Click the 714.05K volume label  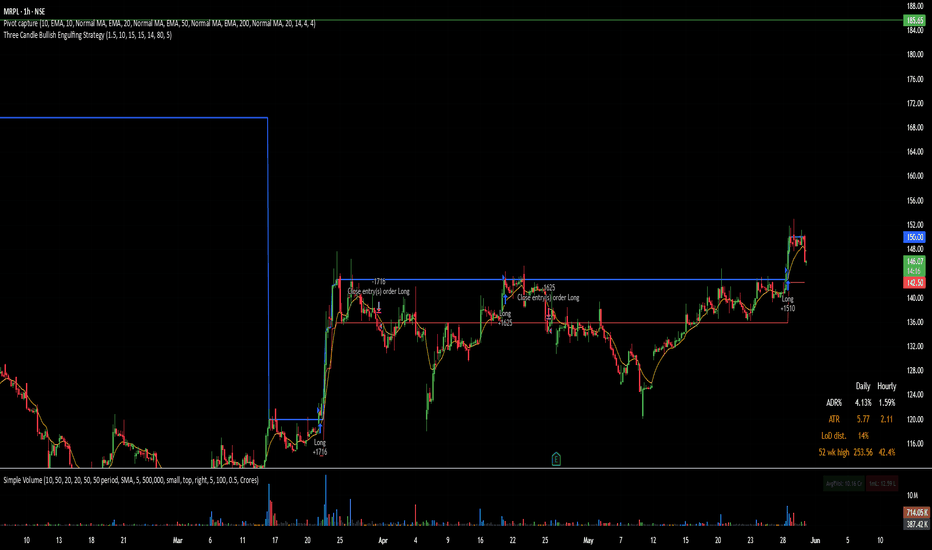tap(915, 513)
